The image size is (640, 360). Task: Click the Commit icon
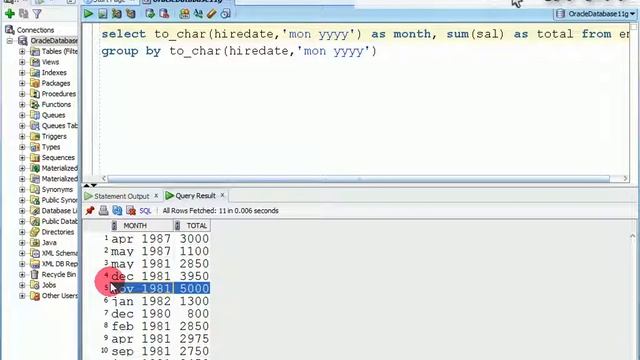(150, 14)
